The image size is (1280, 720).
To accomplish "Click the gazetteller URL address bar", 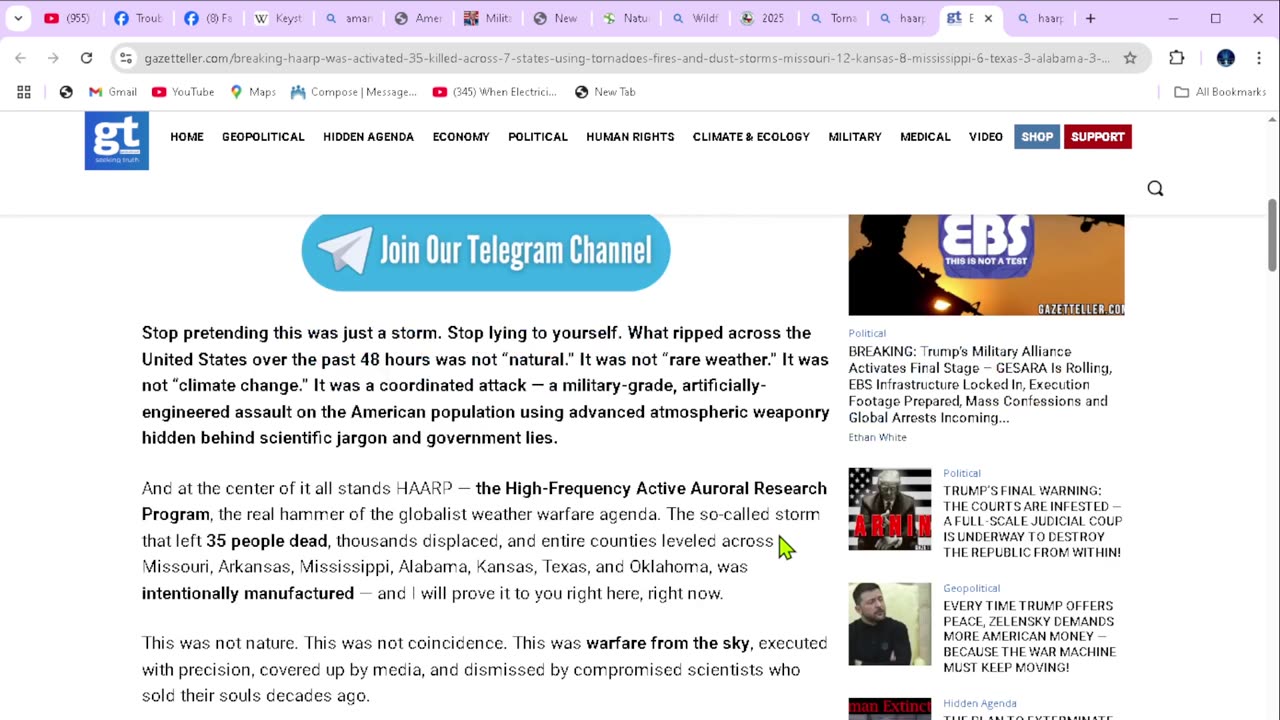I will pyautogui.click(x=626, y=58).
